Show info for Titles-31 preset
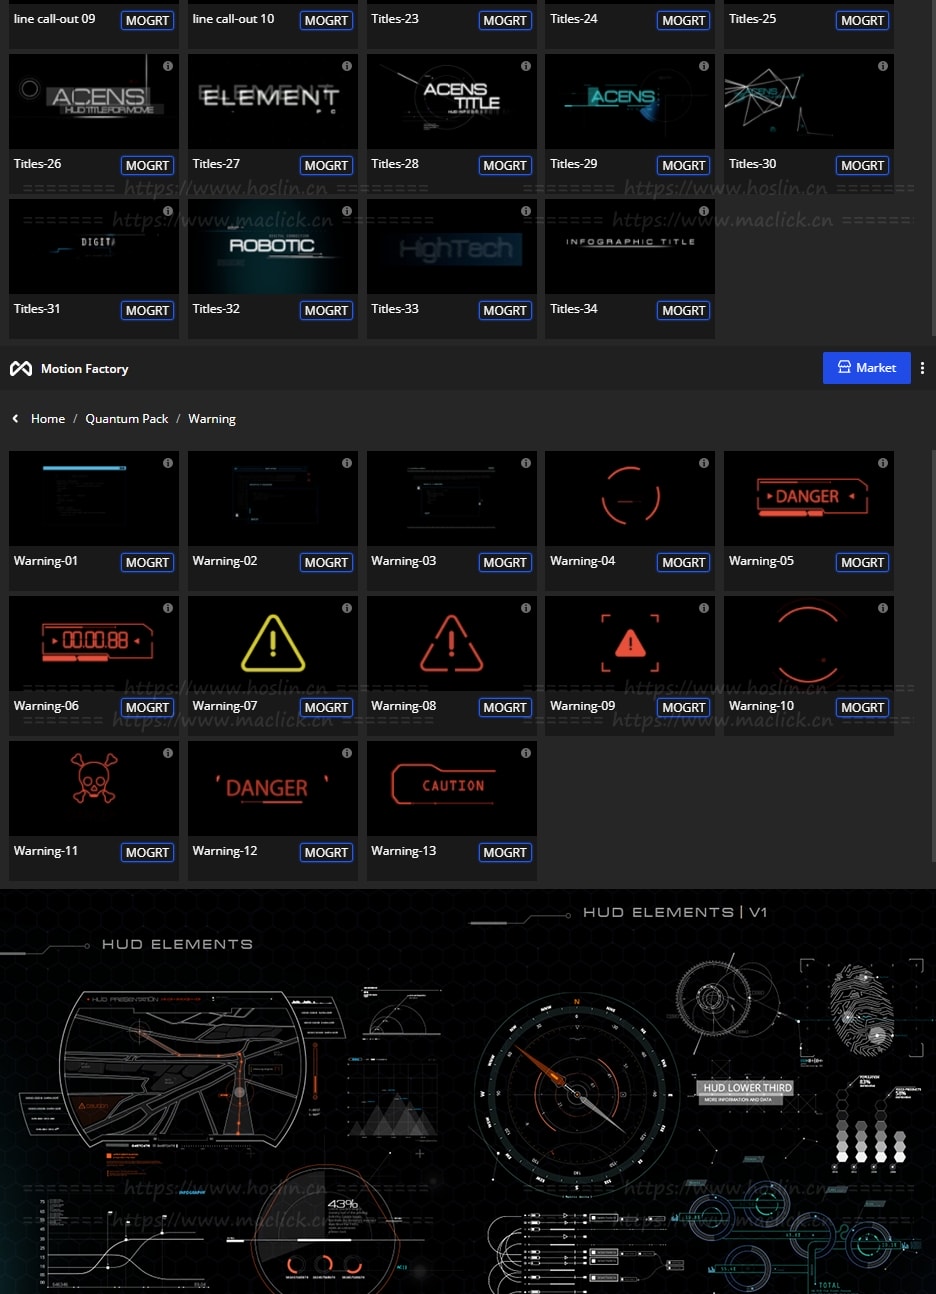 click(x=168, y=211)
